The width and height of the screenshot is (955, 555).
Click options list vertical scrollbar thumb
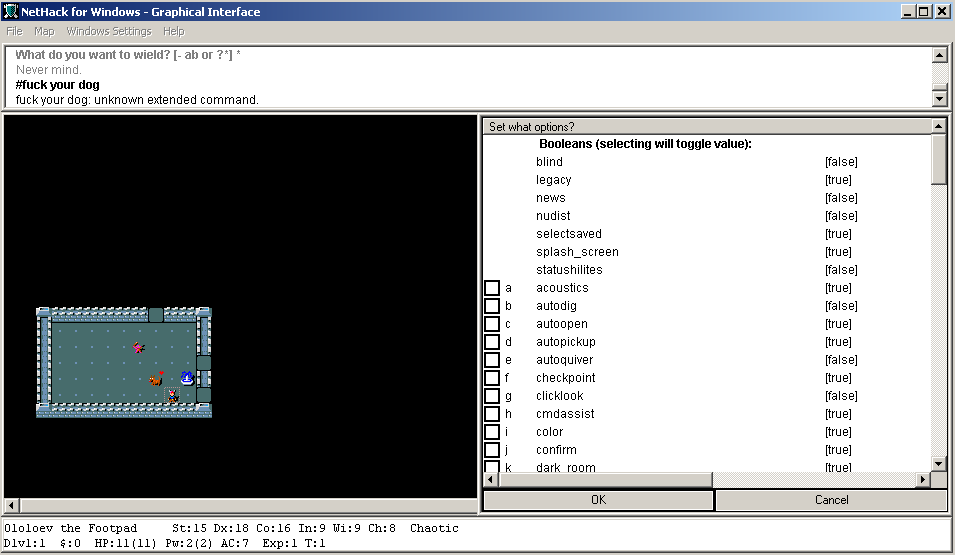coord(939,159)
